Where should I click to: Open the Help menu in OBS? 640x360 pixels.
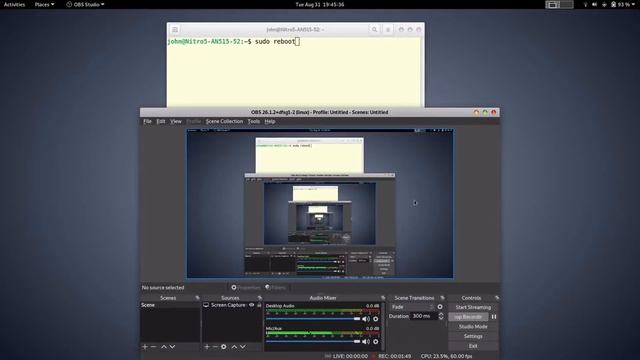269,121
